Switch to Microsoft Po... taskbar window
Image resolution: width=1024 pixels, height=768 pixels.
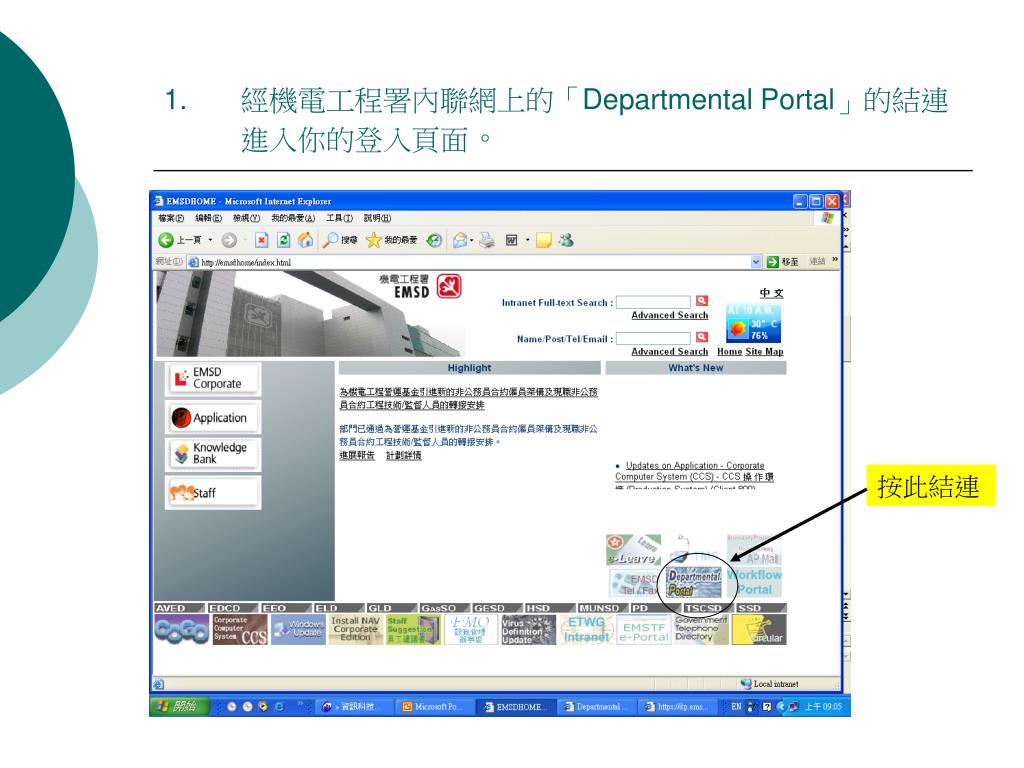tap(434, 707)
